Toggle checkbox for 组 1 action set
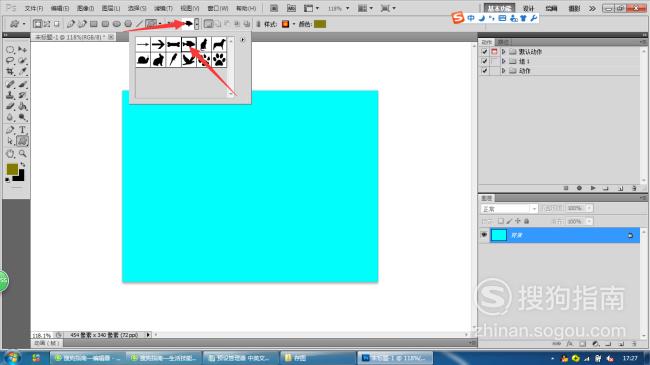The width and height of the screenshot is (650, 365). click(x=484, y=61)
